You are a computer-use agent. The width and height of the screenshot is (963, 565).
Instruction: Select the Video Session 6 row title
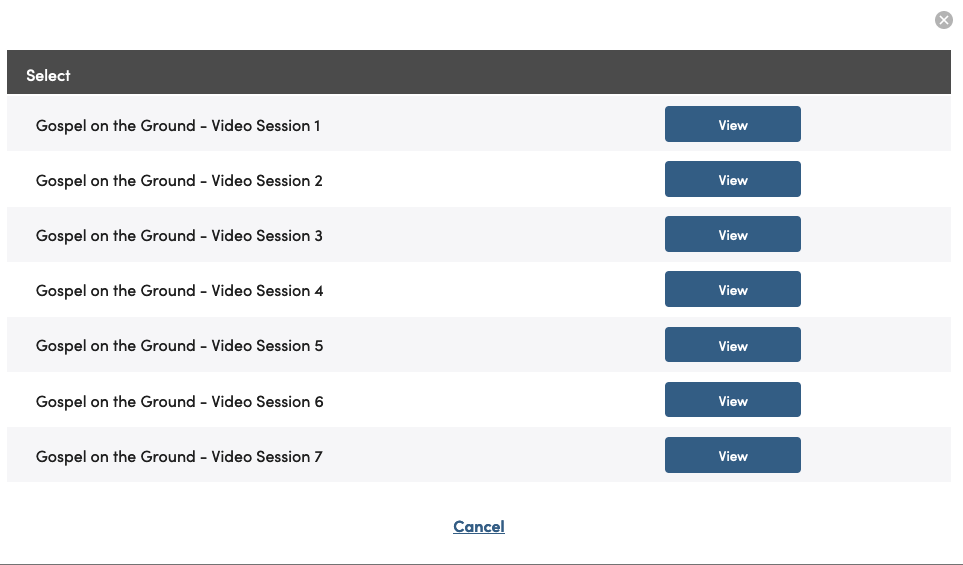(179, 402)
